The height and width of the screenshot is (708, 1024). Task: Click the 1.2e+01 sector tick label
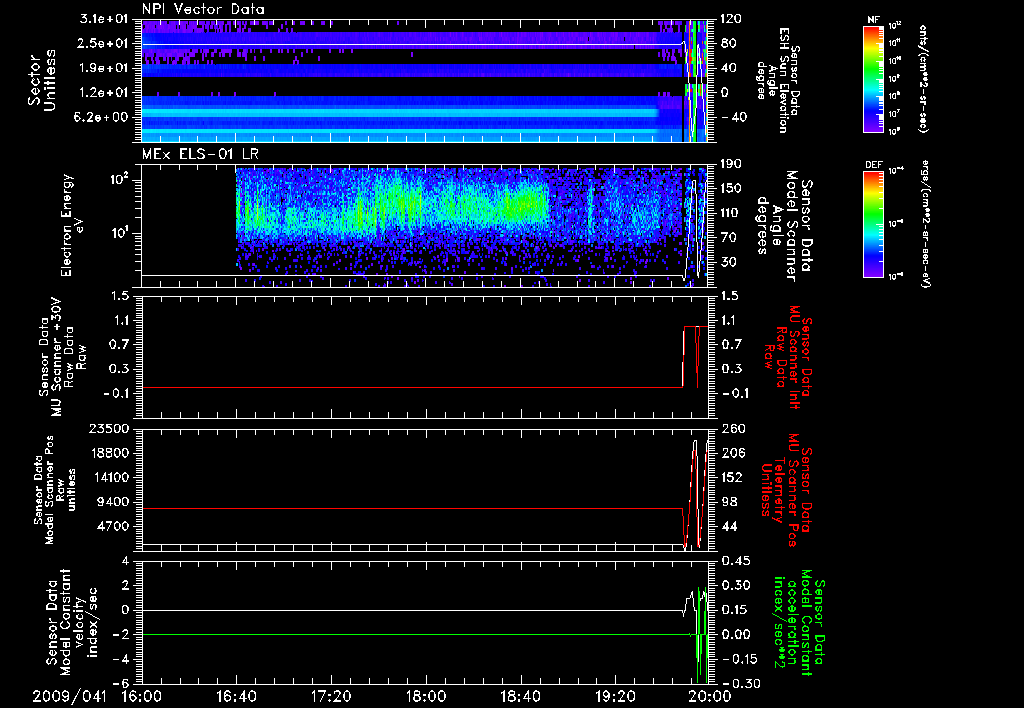tap(105, 92)
